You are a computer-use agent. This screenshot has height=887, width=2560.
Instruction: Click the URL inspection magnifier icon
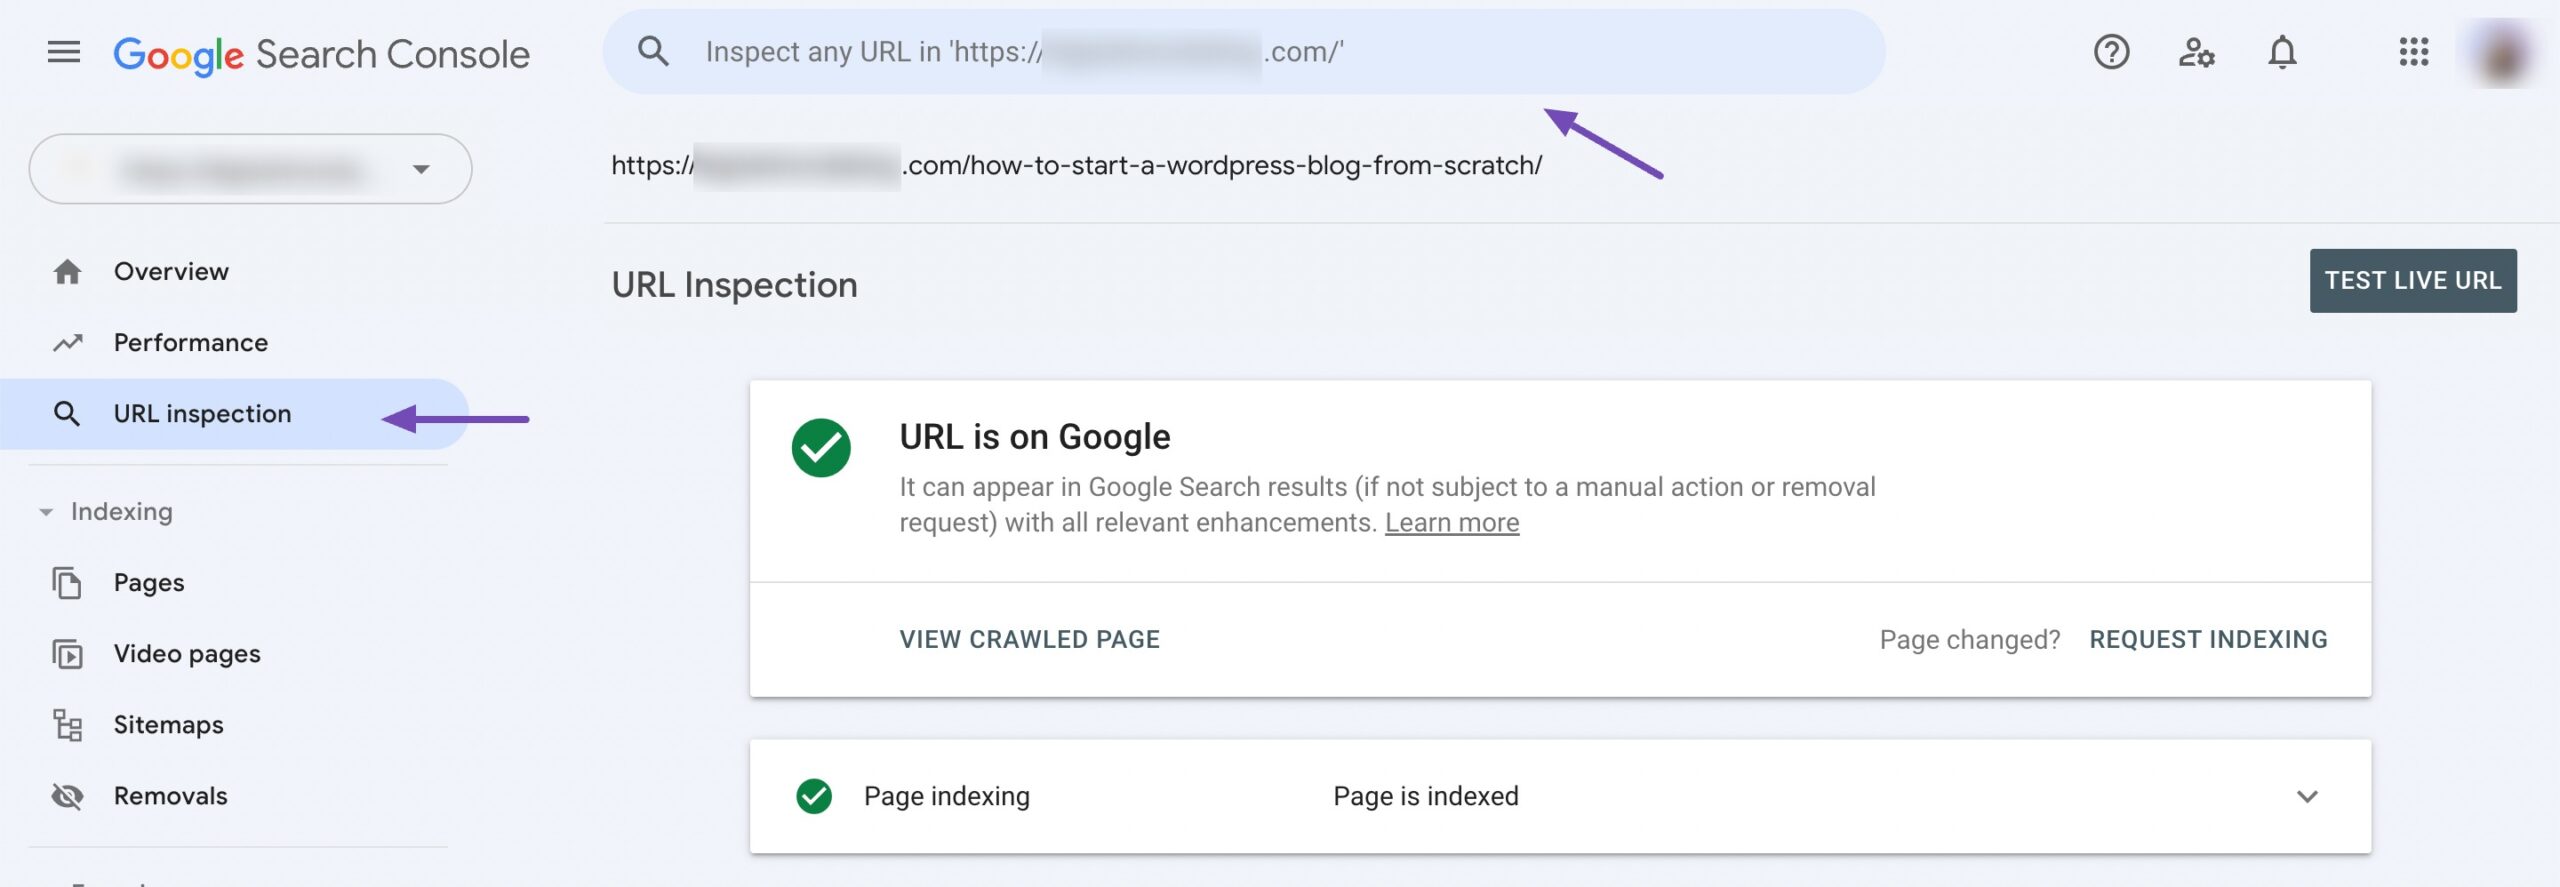(67, 414)
